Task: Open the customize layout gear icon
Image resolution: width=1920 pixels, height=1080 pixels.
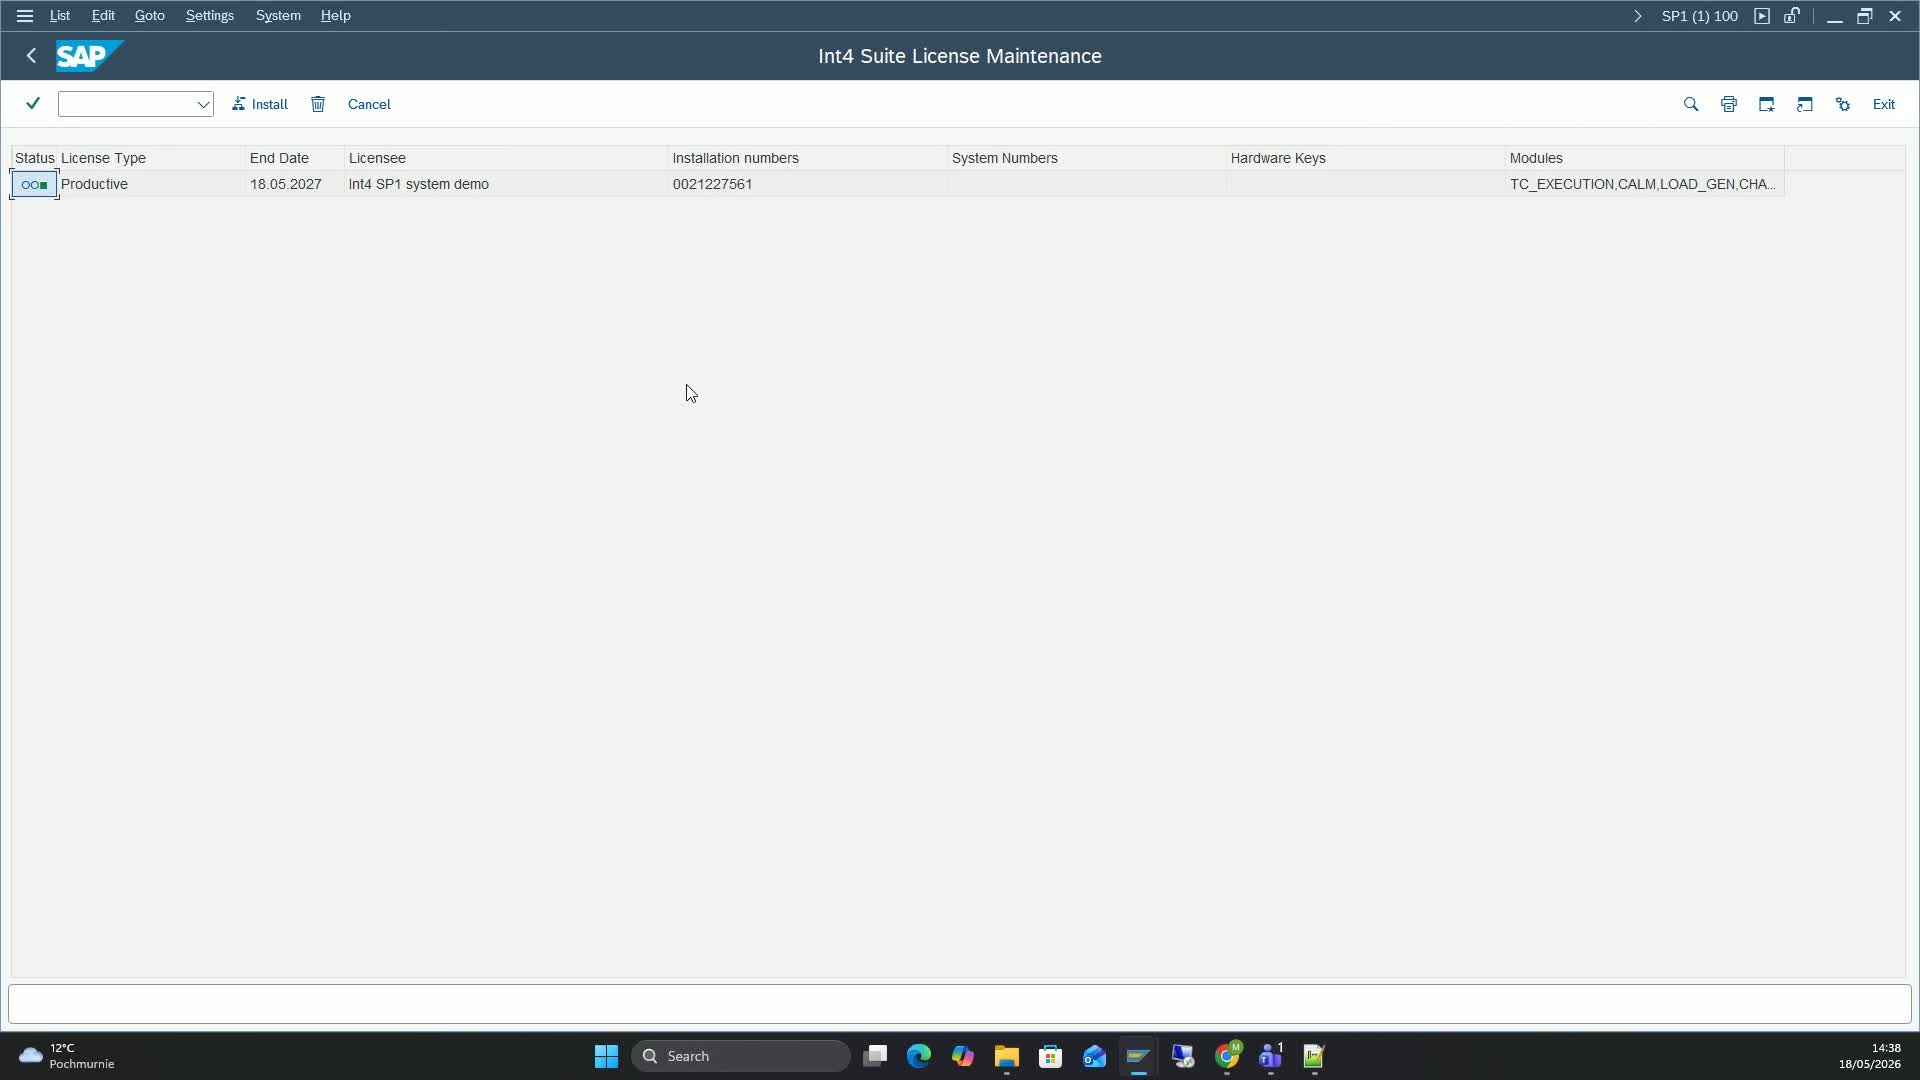Action: 1843,104
